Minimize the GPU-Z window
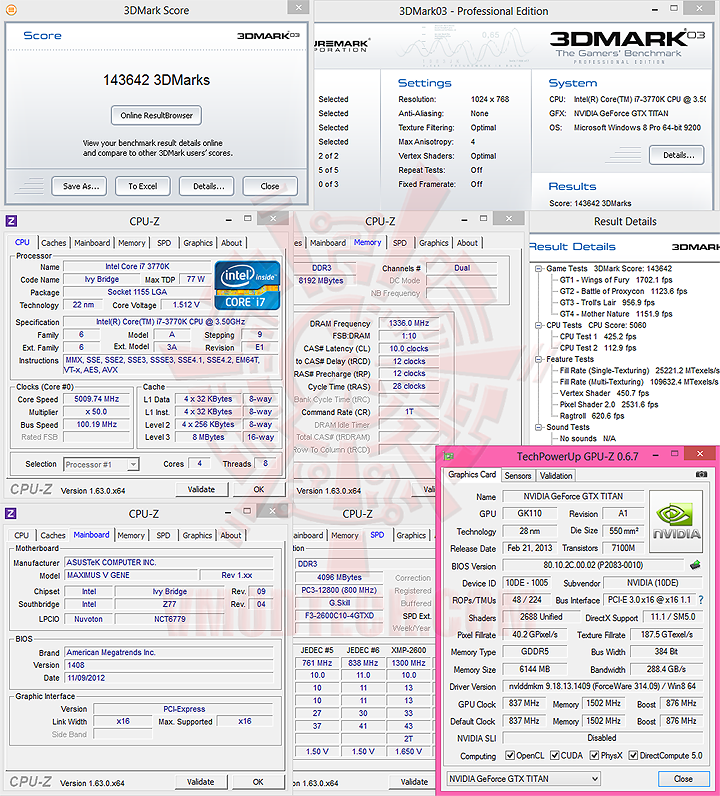720x796 pixels. click(x=656, y=455)
